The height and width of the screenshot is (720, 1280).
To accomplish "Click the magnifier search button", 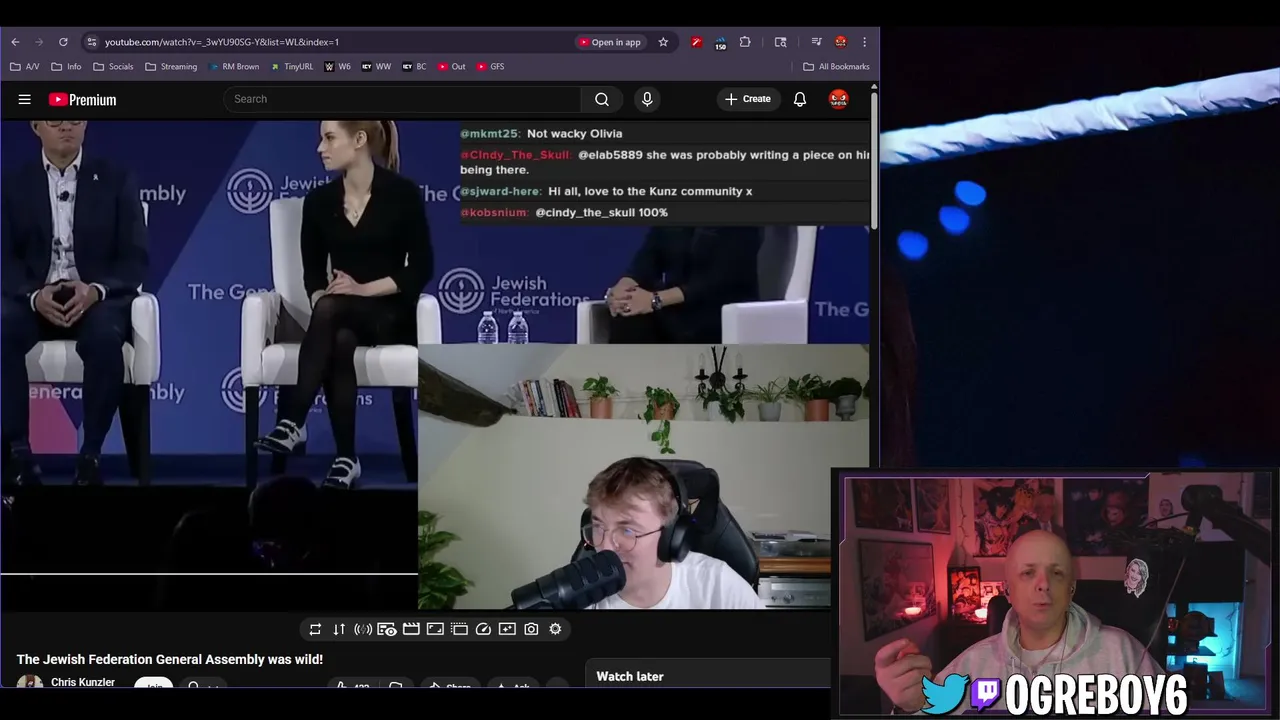I will click(x=602, y=99).
